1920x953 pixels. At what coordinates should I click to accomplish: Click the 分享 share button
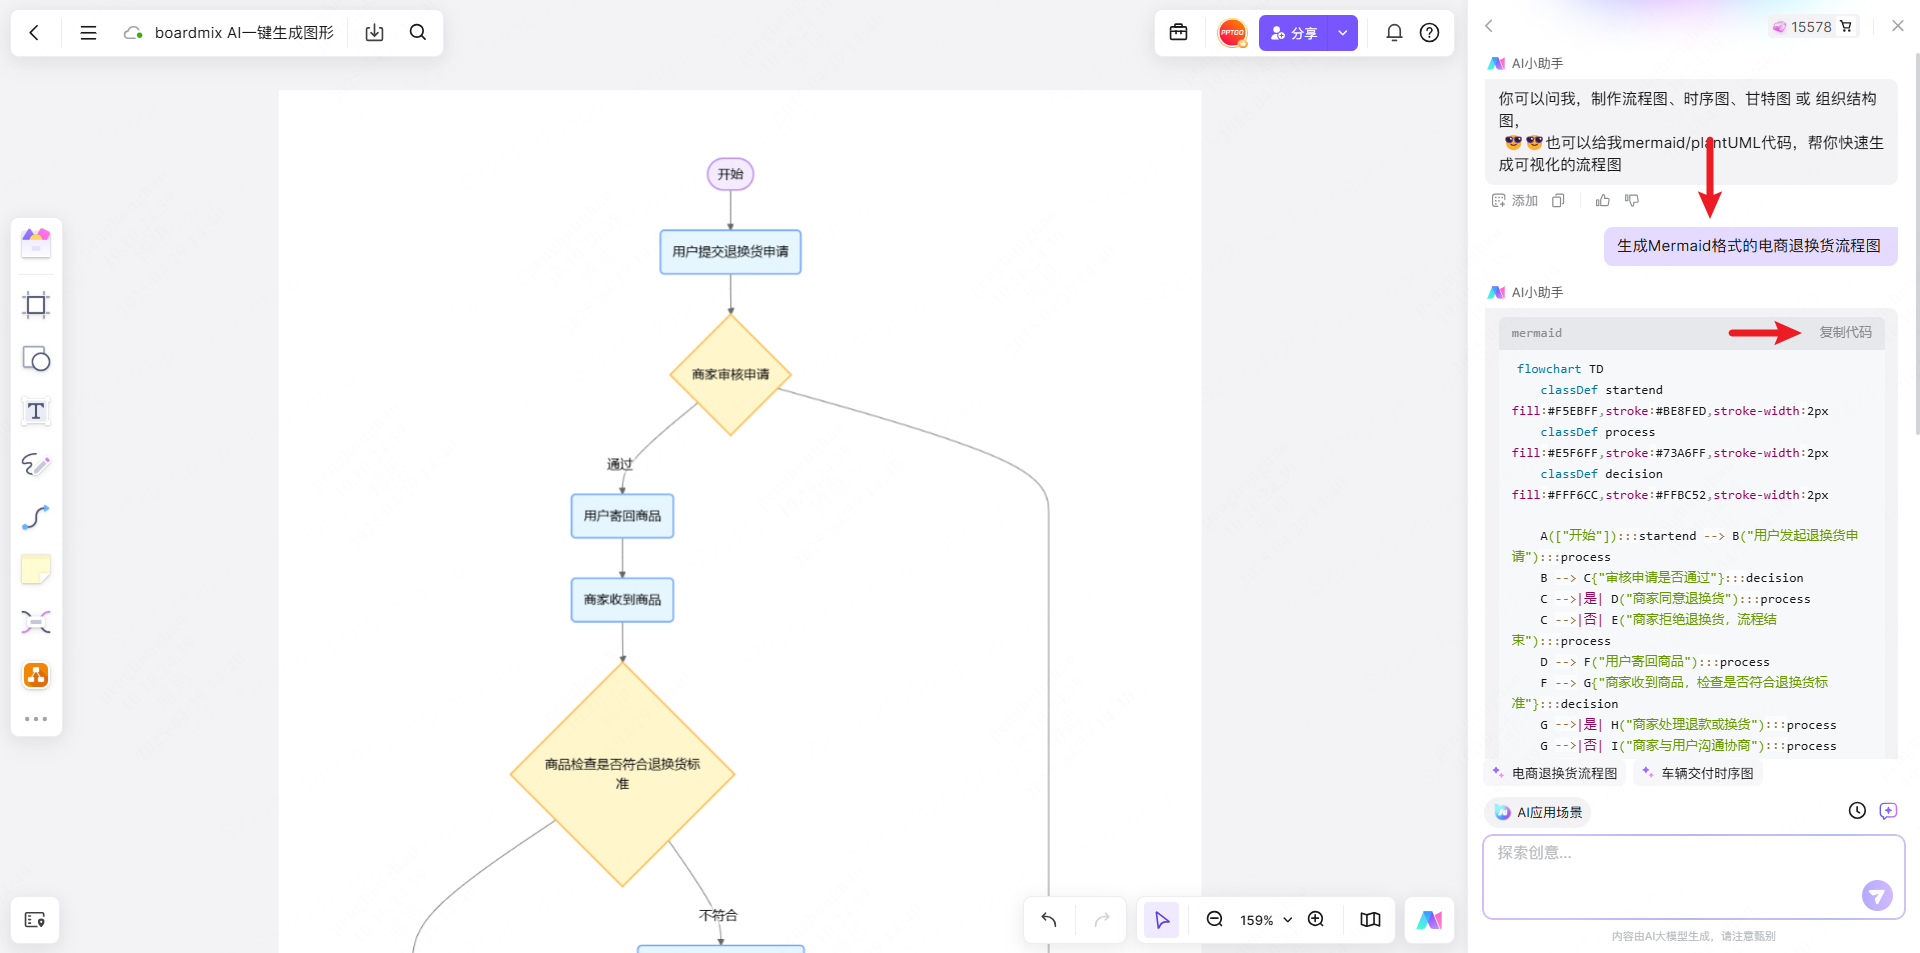[x=1294, y=33]
